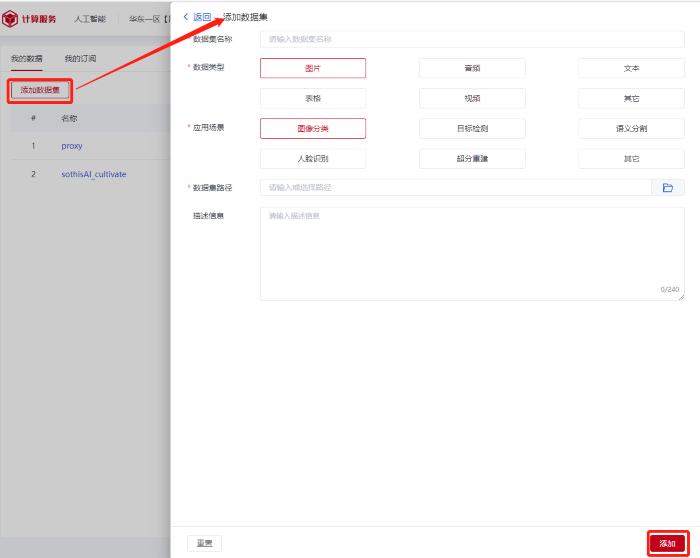This screenshot has width=700, height=558.
Task: Select 表格 data type option
Action: (x=313, y=98)
